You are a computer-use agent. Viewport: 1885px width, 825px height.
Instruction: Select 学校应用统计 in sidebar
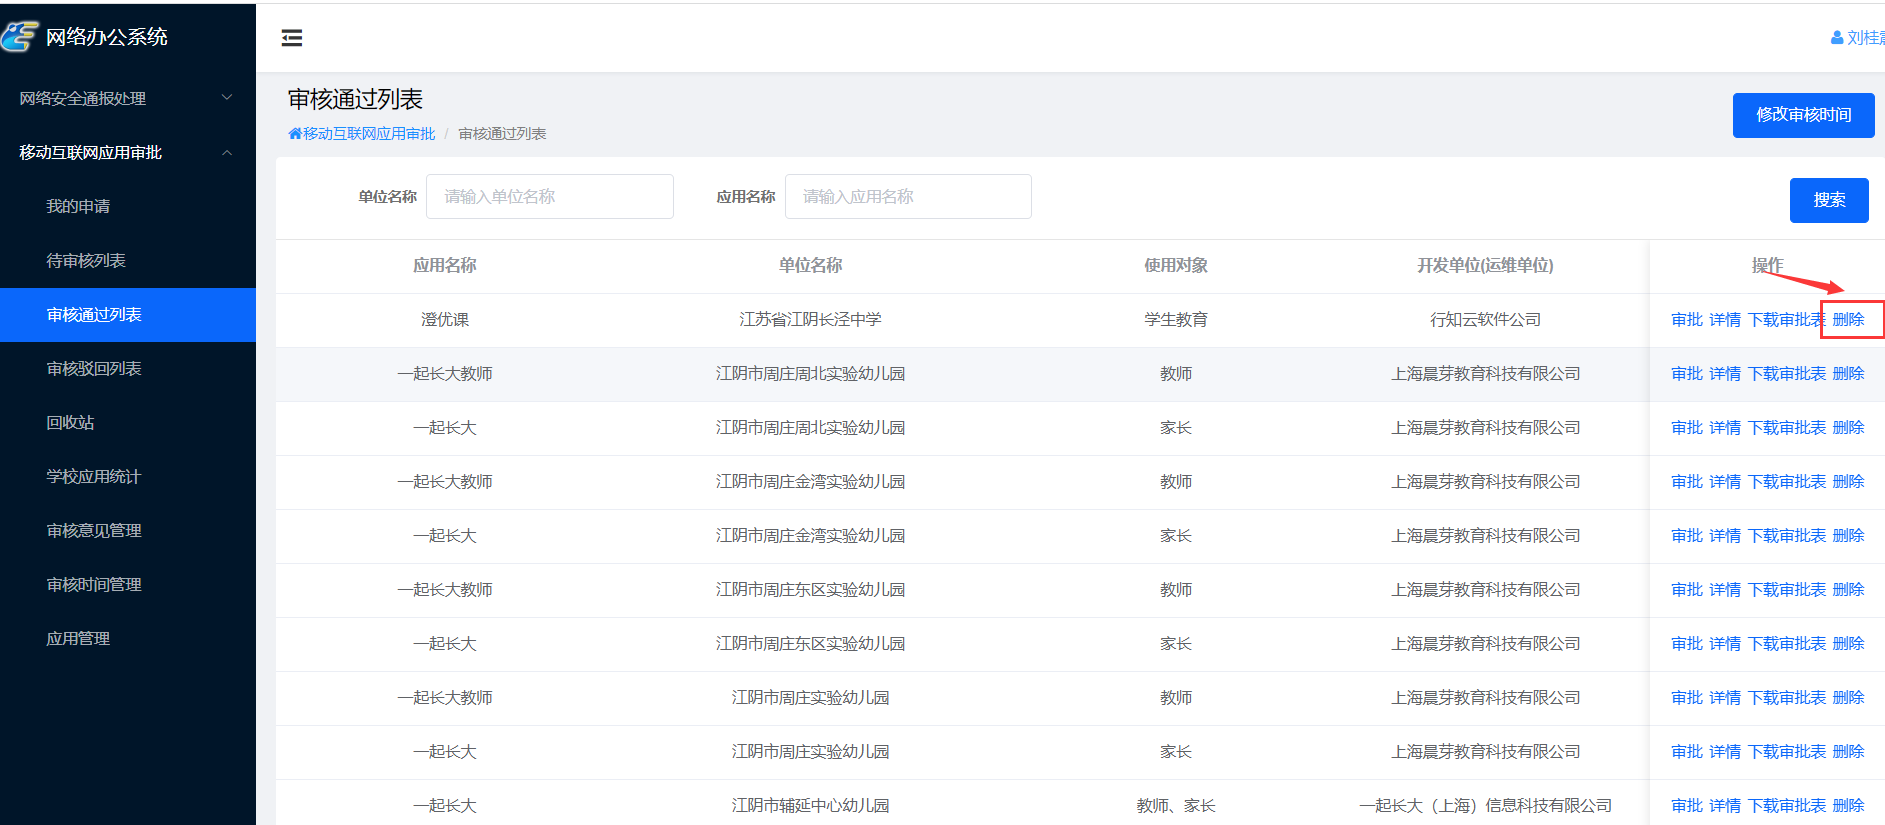click(94, 476)
